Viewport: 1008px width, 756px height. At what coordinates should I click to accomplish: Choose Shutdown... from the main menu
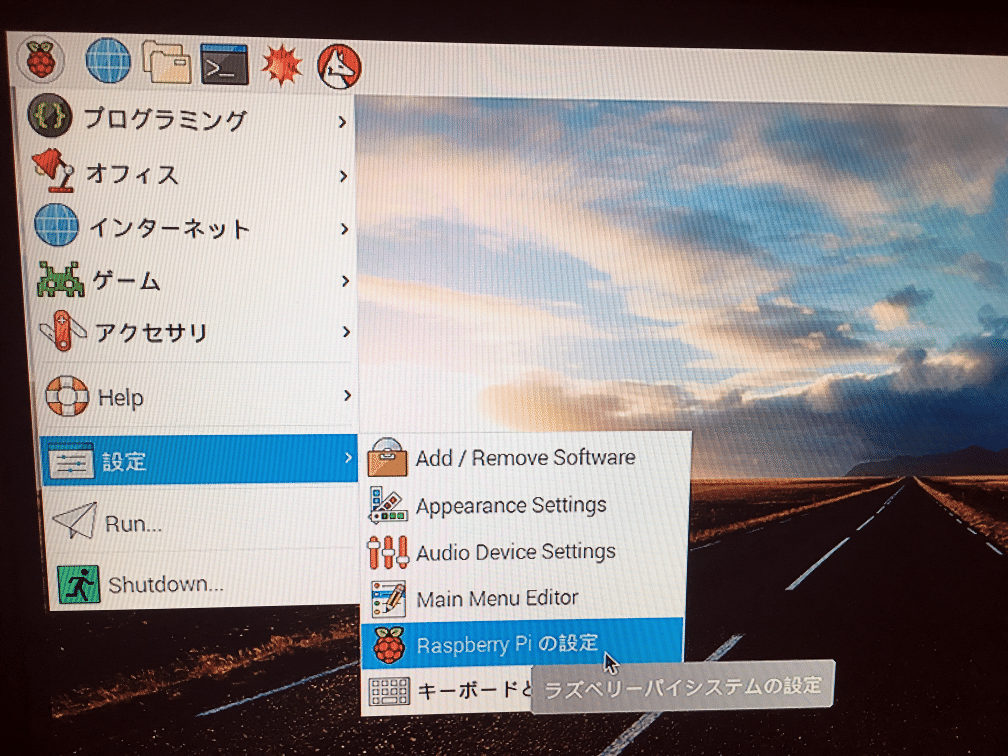pos(204,584)
